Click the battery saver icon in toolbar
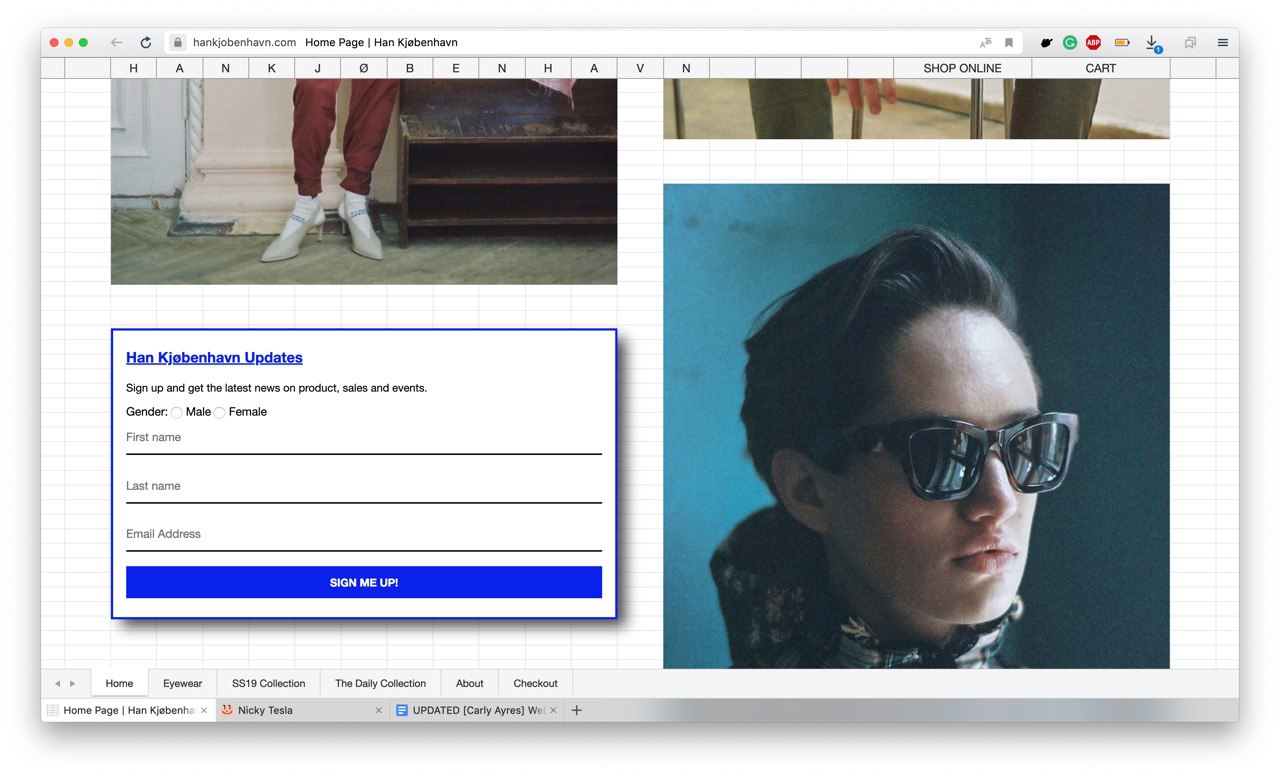The image size is (1280, 776). [x=1122, y=43]
